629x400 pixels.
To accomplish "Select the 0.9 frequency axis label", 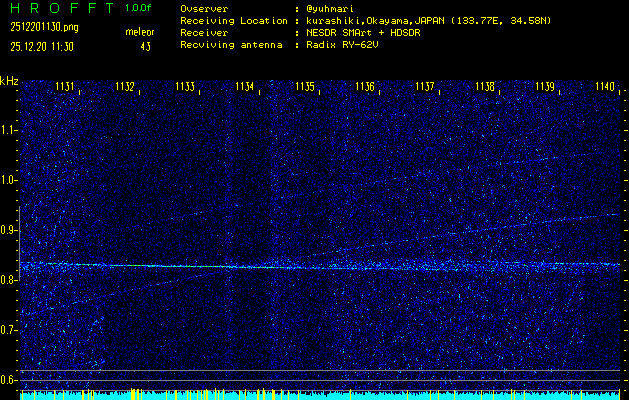I will [x=9, y=230].
